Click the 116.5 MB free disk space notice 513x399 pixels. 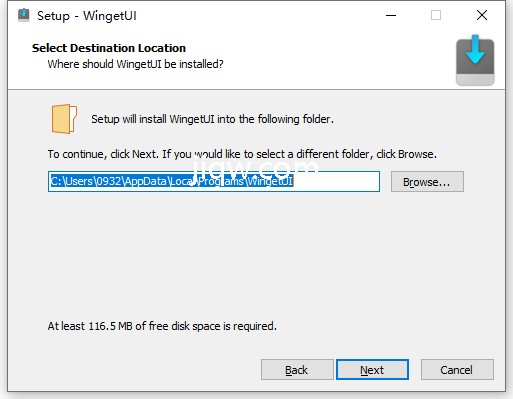[x=162, y=326]
